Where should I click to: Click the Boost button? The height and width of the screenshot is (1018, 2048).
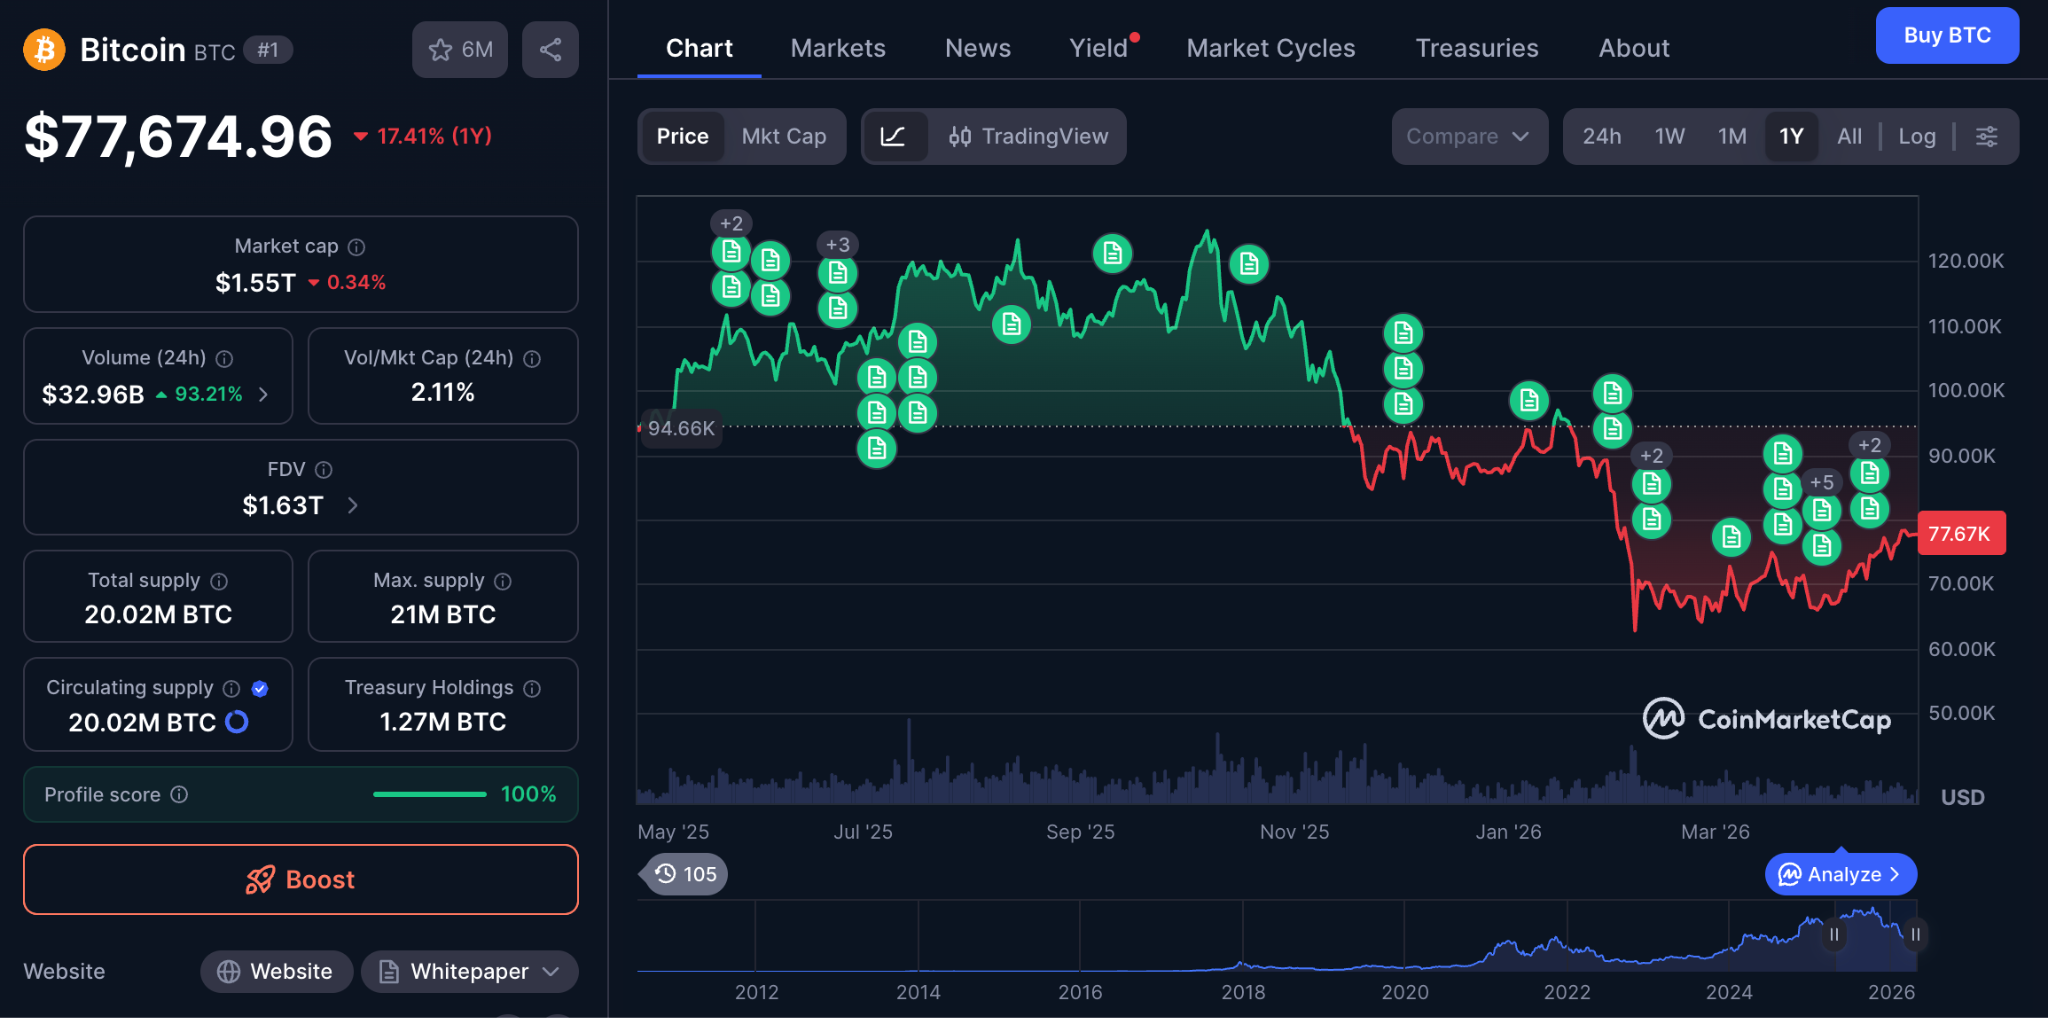point(300,879)
